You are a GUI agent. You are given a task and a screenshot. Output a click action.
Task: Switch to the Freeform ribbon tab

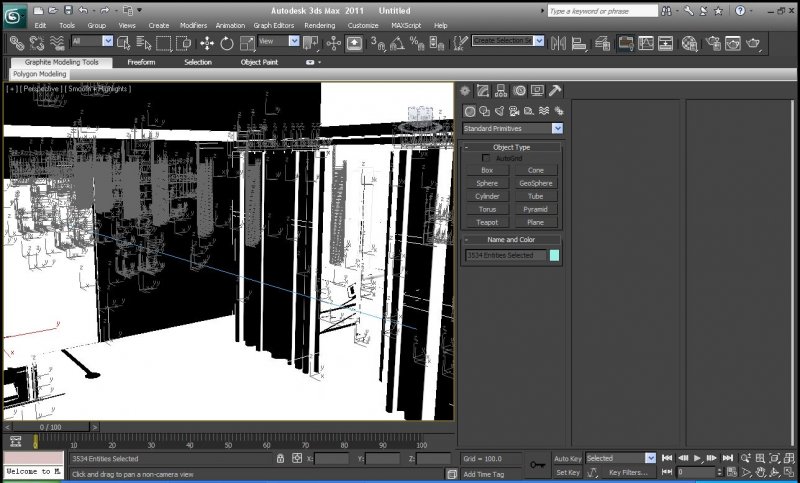(x=141, y=62)
